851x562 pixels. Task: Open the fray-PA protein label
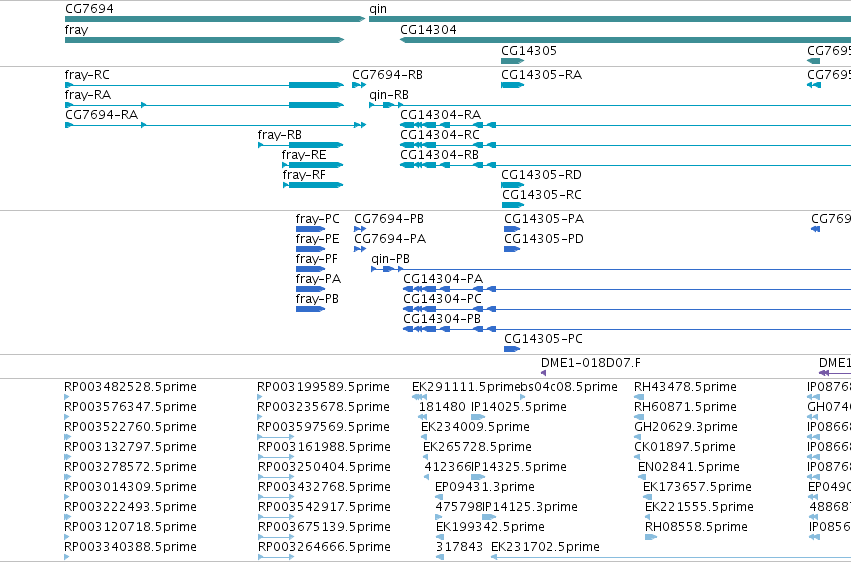(318, 279)
